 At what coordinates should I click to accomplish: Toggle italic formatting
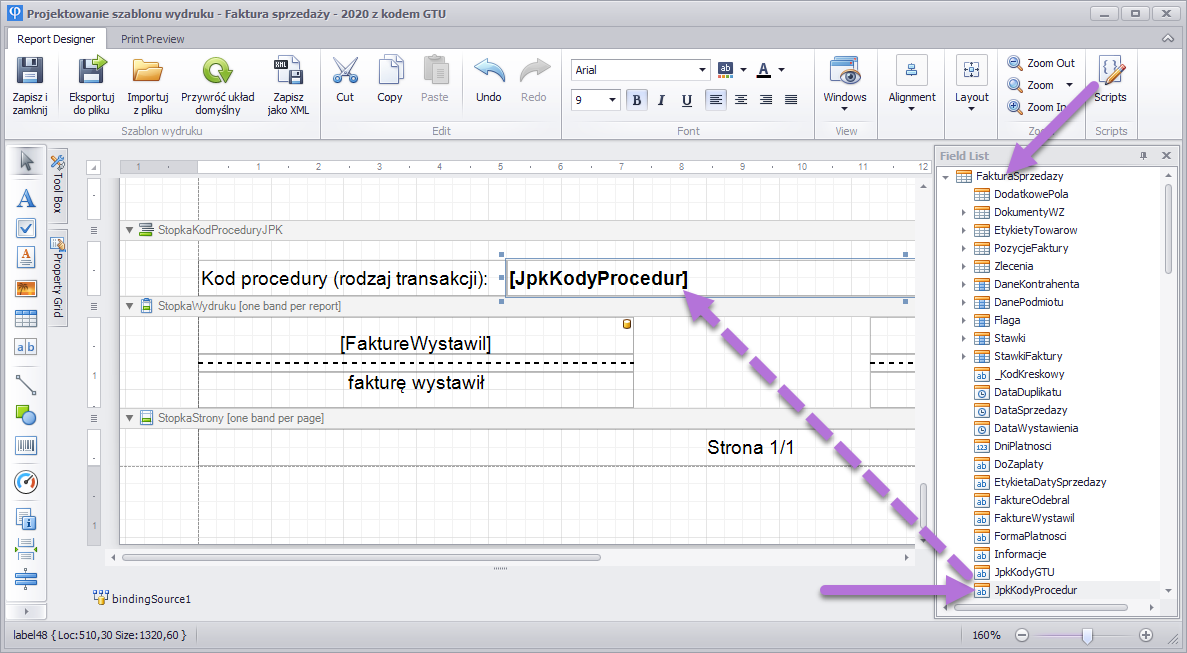pos(661,100)
